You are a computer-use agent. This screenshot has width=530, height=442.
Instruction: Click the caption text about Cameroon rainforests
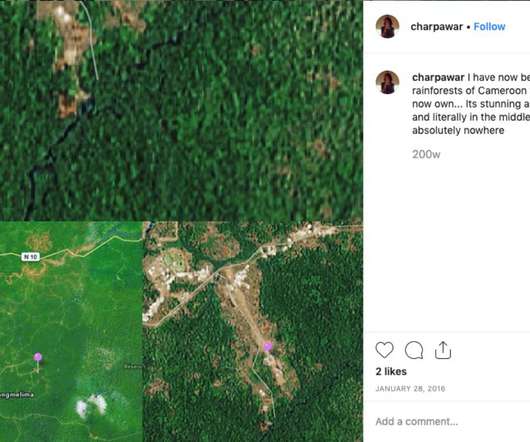point(471,104)
